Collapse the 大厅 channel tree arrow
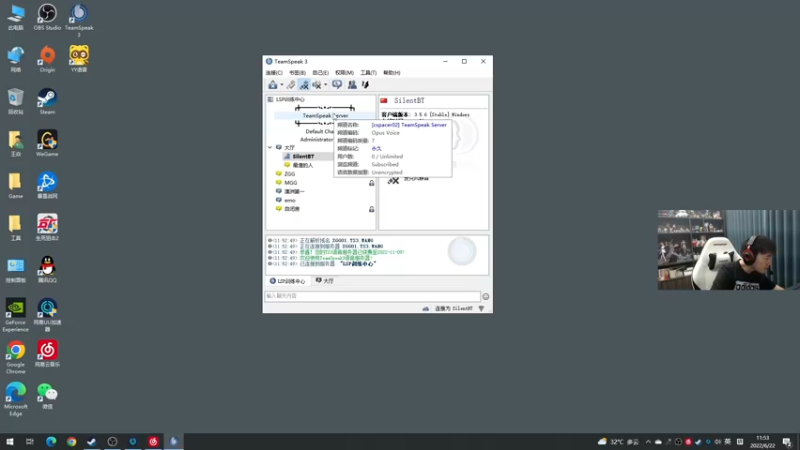The width and height of the screenshot is (800, 450). (270, 147)
